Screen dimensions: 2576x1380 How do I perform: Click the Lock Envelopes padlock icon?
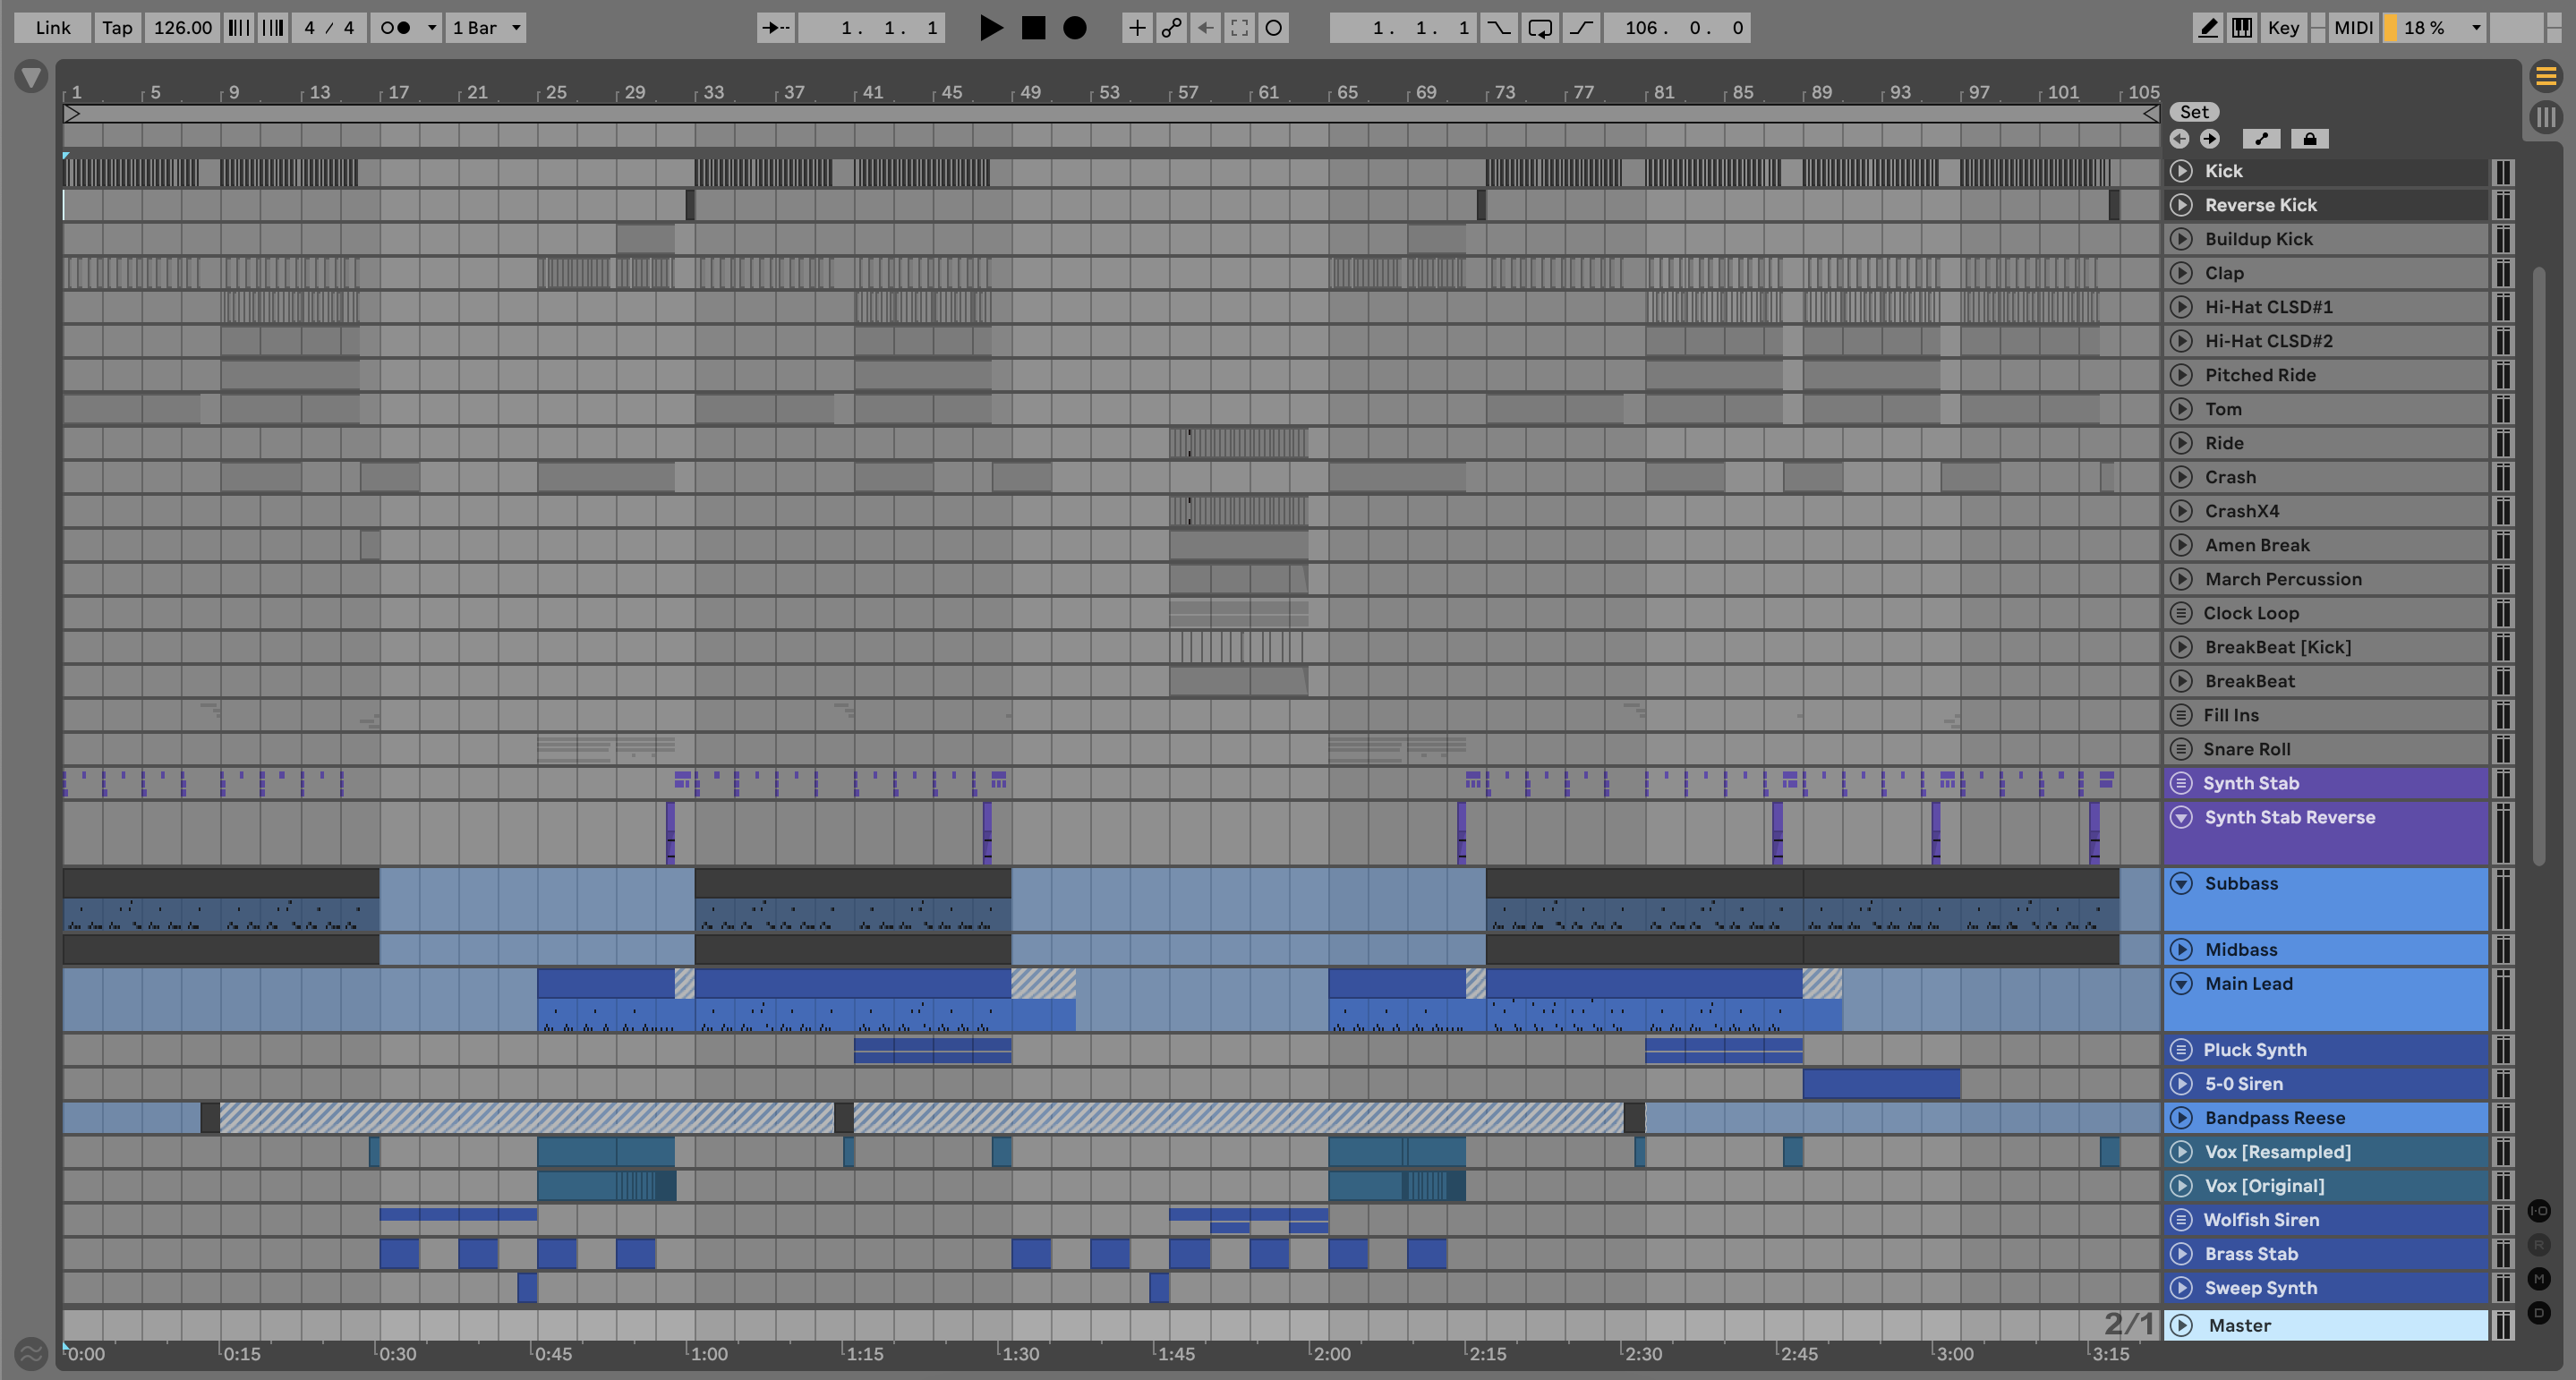coord(2309,139)
